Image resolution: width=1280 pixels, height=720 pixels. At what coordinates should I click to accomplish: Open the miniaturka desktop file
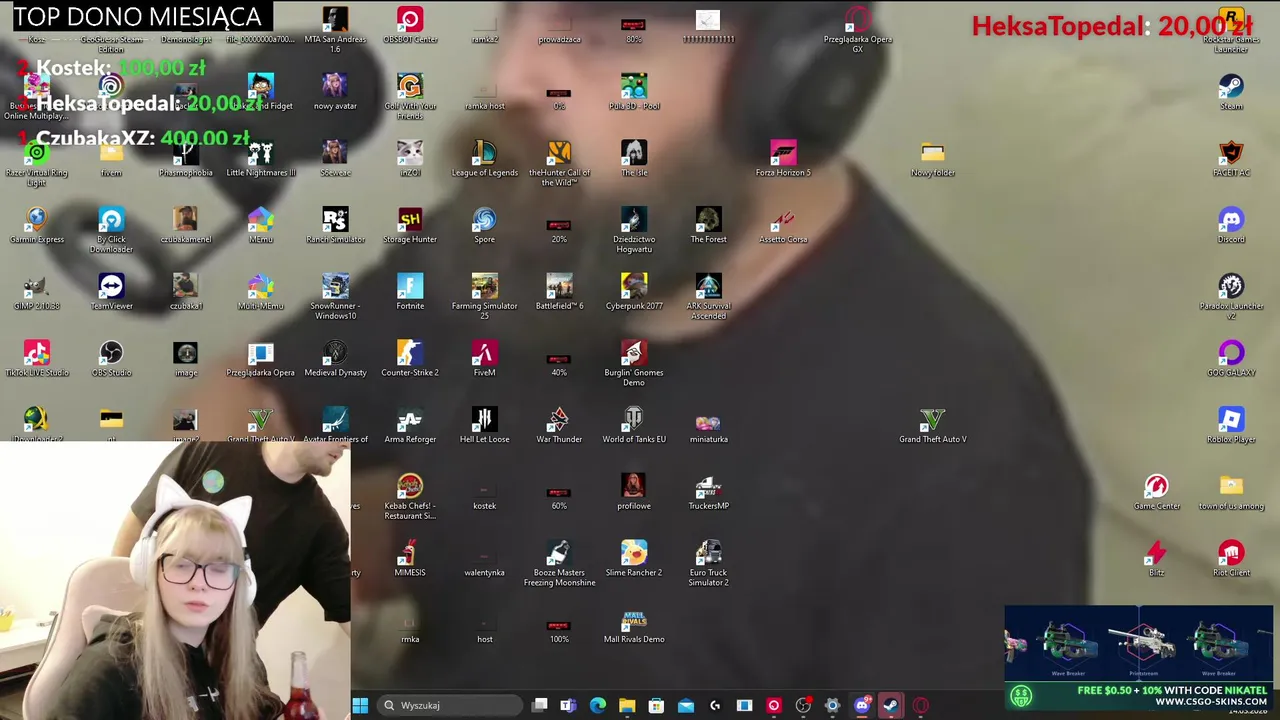pos(708,425)
